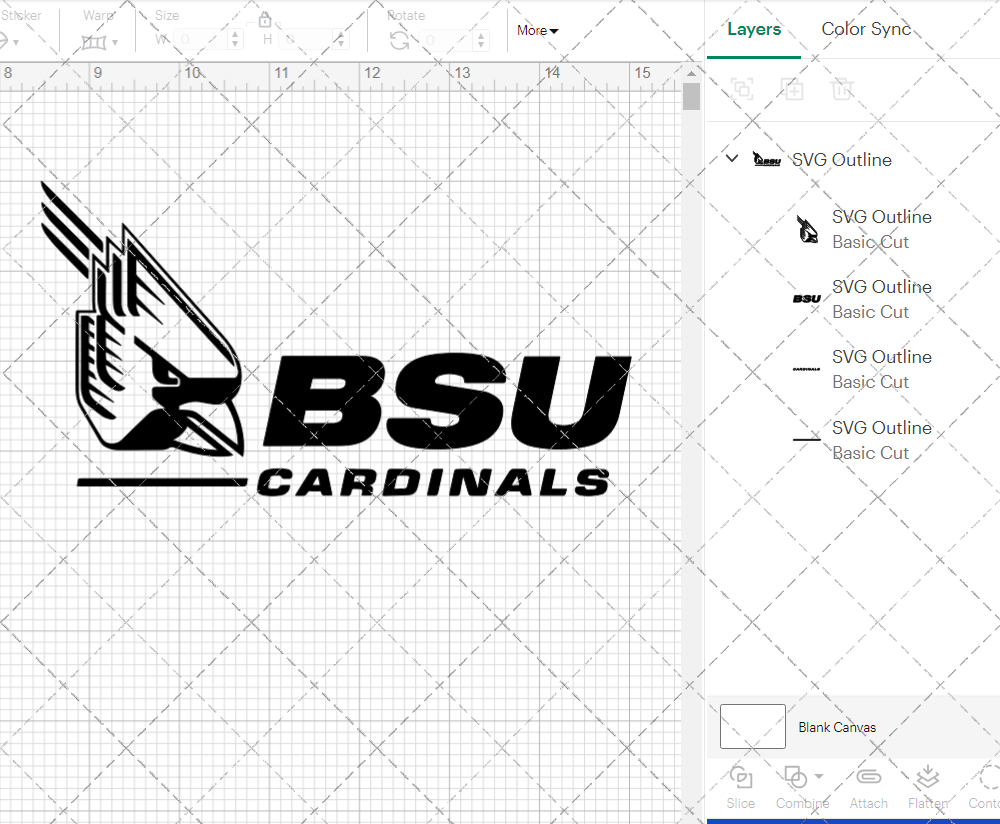Click the Sticker tool icon
Viewport: 1000px width, 824px height.
8,41
